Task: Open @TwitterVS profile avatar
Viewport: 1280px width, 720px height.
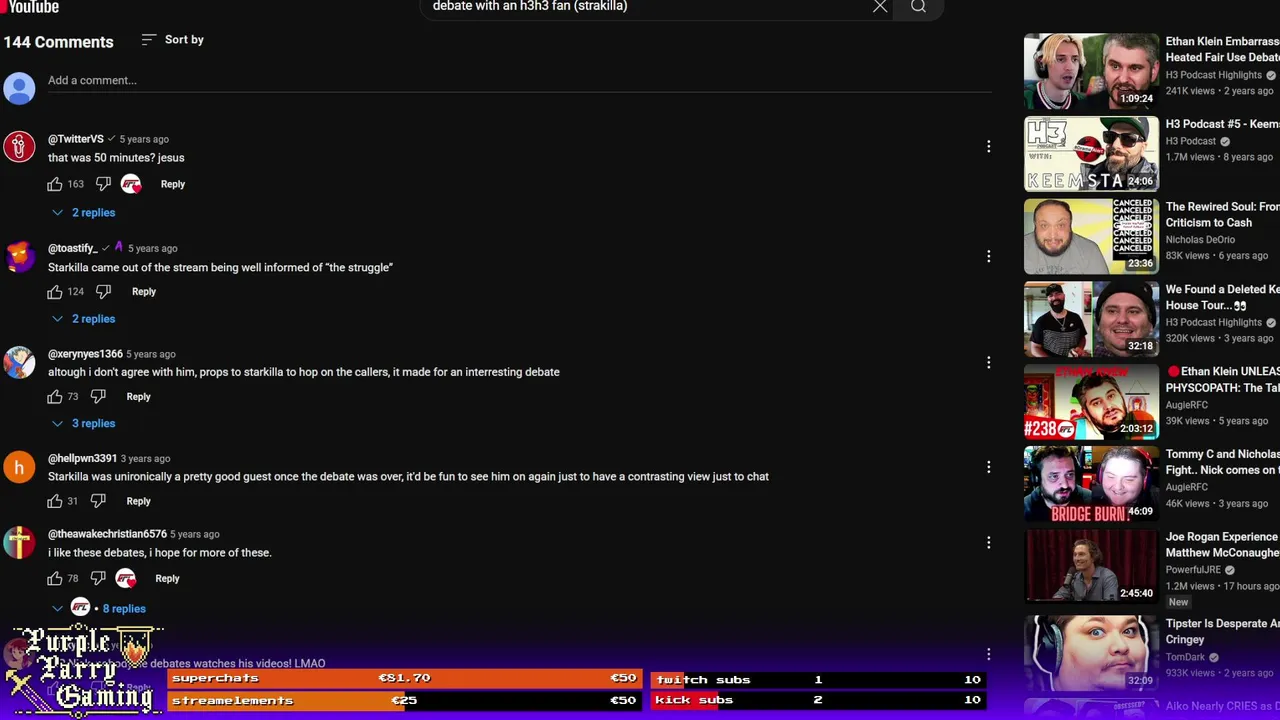Action: 19,147
